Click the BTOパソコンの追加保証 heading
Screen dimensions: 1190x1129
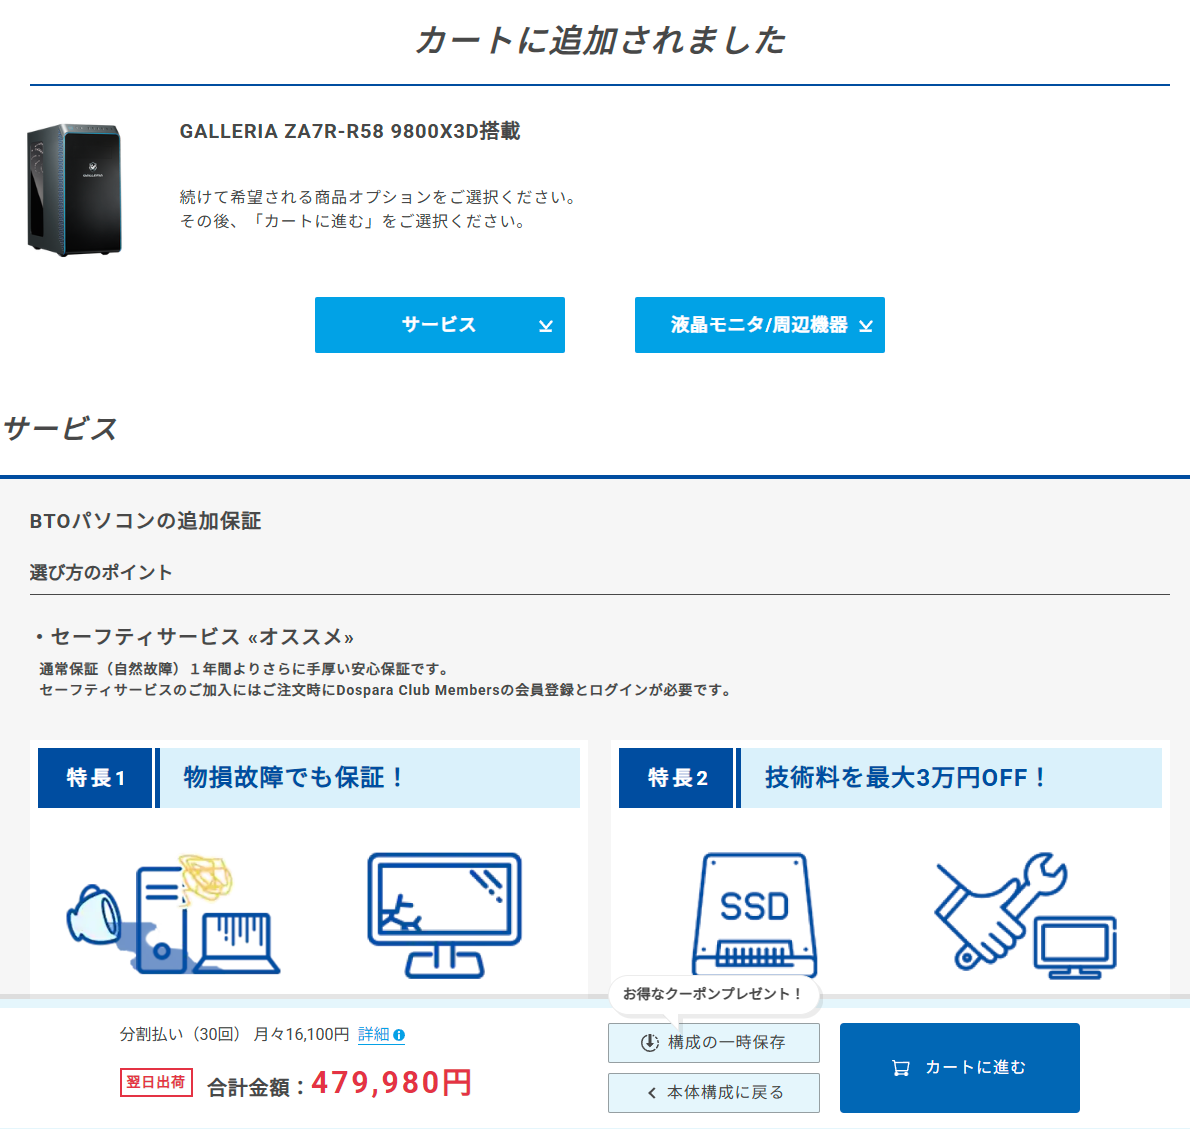[145, 521]
